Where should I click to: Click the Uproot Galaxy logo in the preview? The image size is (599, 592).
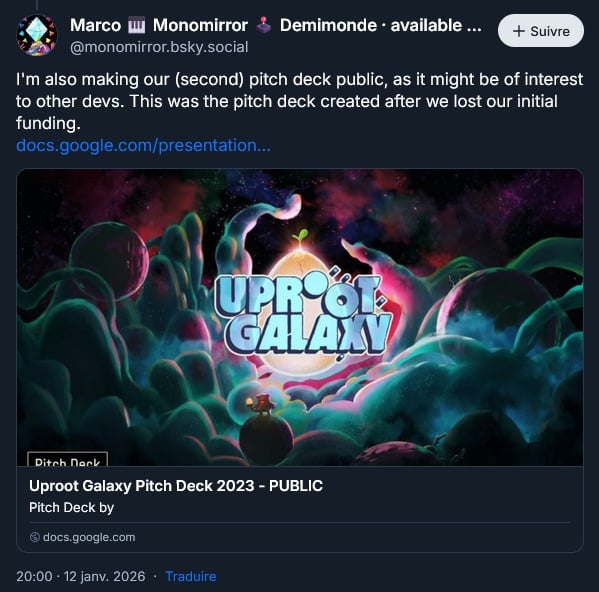click(x=302, y=313)
